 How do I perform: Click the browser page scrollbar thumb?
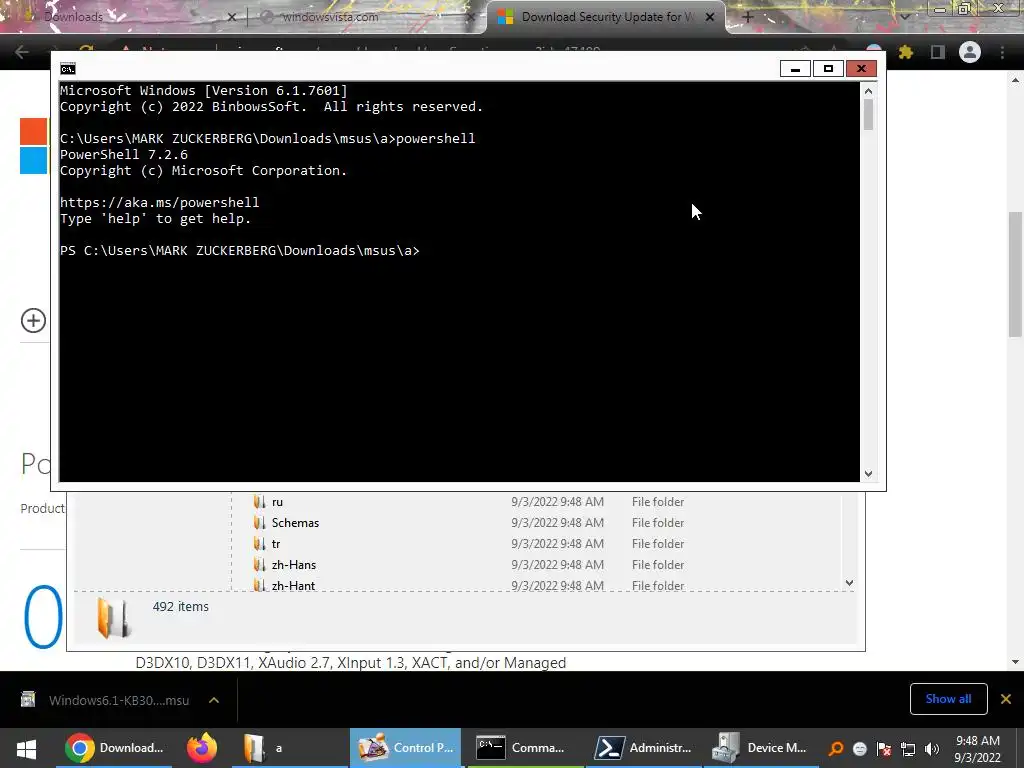[x=1015, y=274]
